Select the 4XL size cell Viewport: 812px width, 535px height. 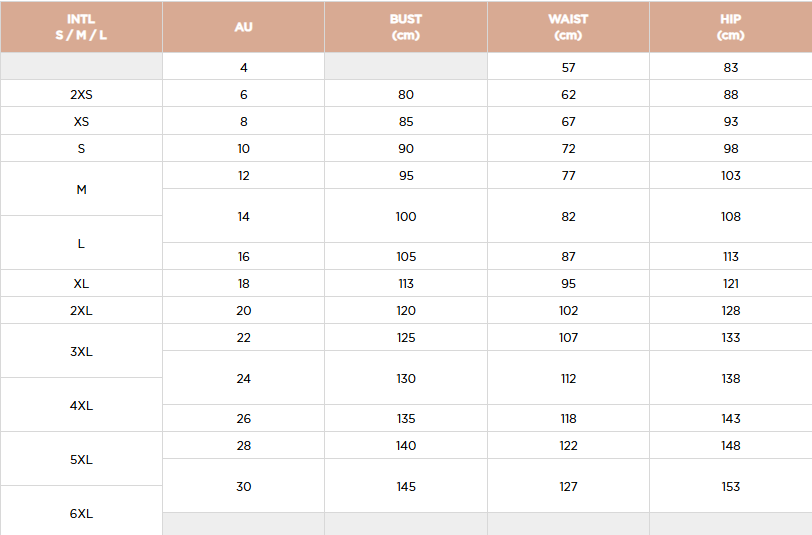point(81,405)
